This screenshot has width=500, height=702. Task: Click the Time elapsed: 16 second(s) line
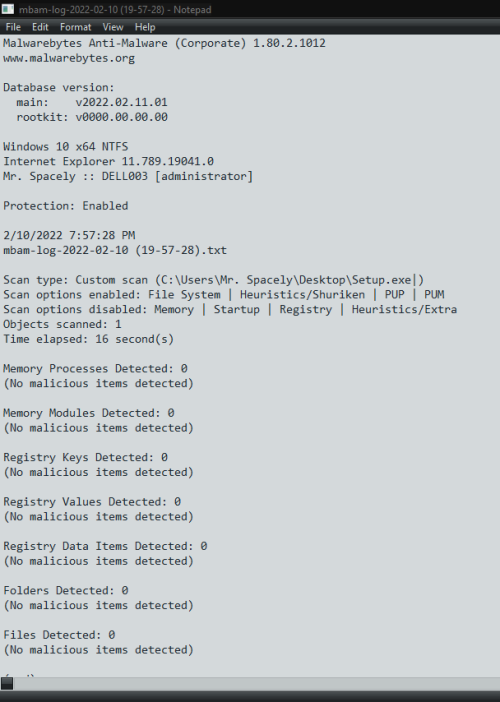point(89,339)
